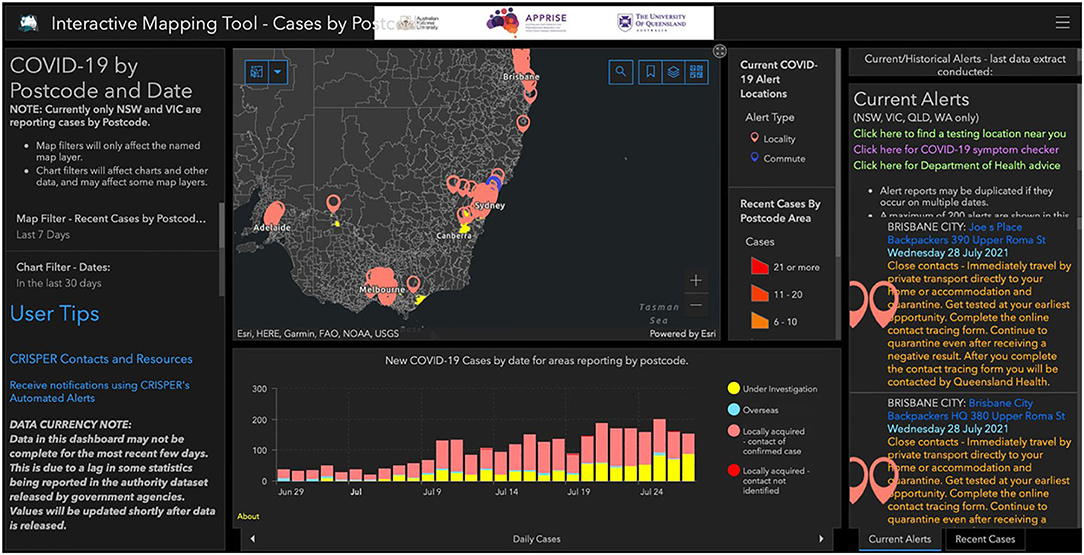Click the Powered by Esri attribution
Viewport: 1084px width, 555px height.
pos(681,334)
